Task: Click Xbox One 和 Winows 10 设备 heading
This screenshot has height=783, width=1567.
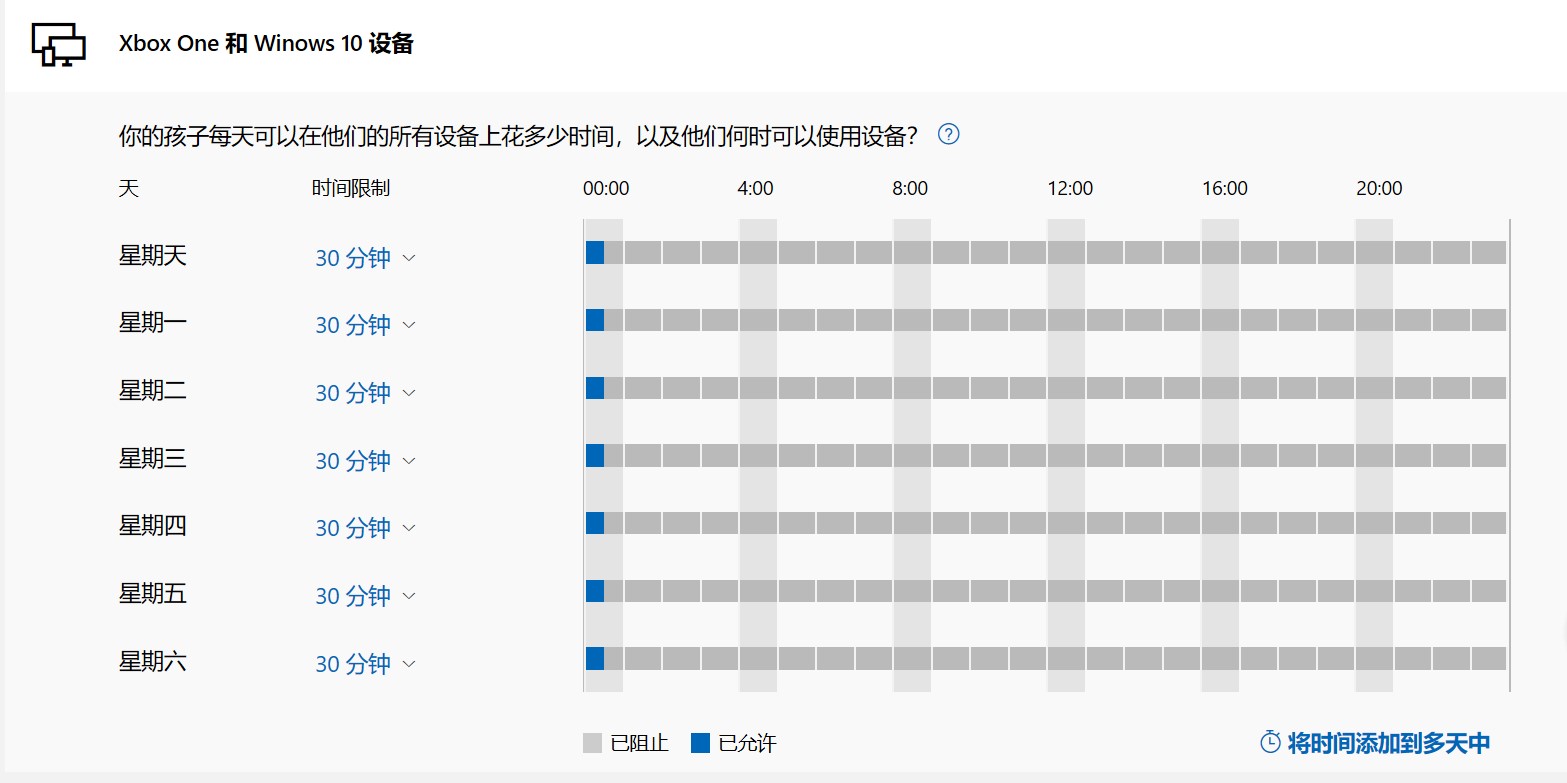Action: [x=266, y=44]
